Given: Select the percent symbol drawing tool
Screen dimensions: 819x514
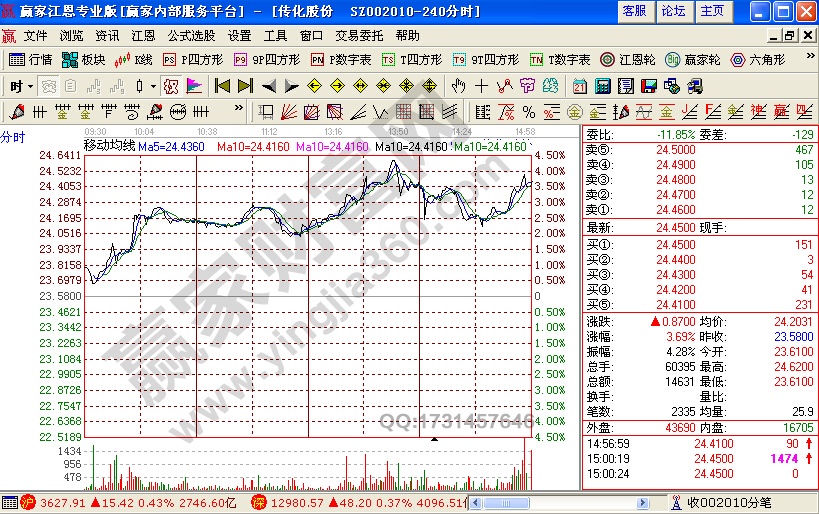Looking at the screenshot, I should [527, 111].
